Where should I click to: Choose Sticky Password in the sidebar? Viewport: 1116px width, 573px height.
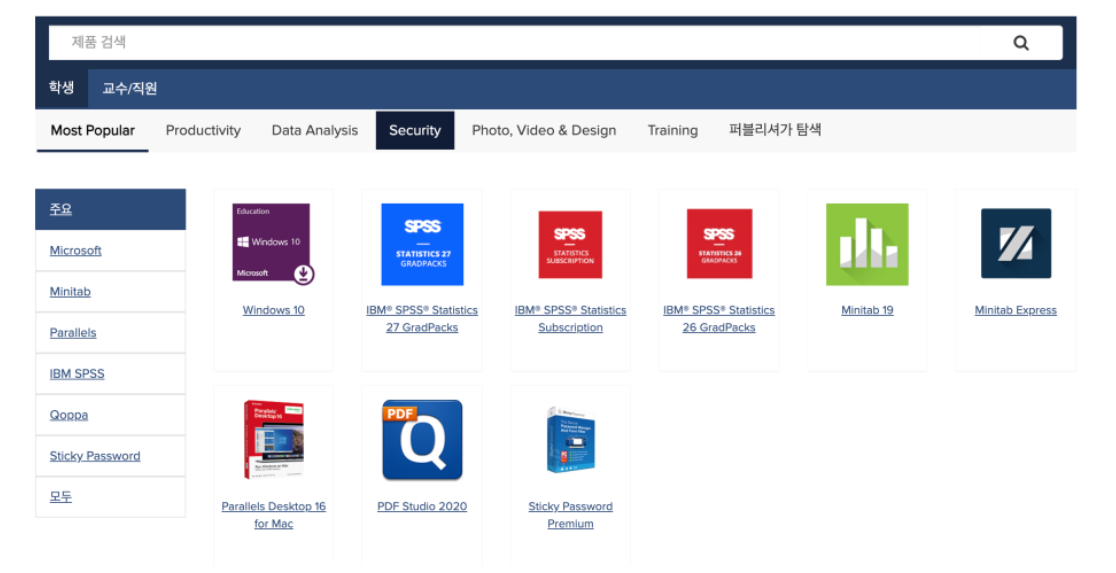pyautogui.click(x=110, y=456)
